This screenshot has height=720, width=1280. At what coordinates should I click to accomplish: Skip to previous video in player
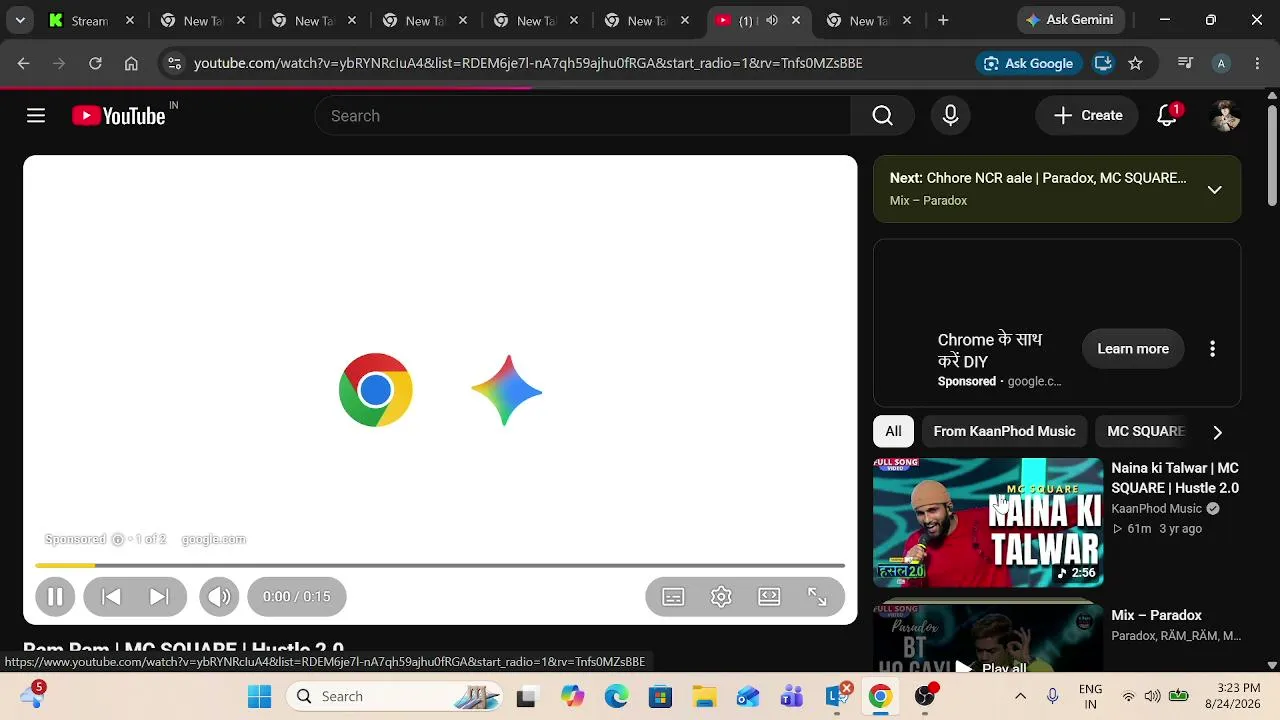pyautogui.click(x=111, y=597)
